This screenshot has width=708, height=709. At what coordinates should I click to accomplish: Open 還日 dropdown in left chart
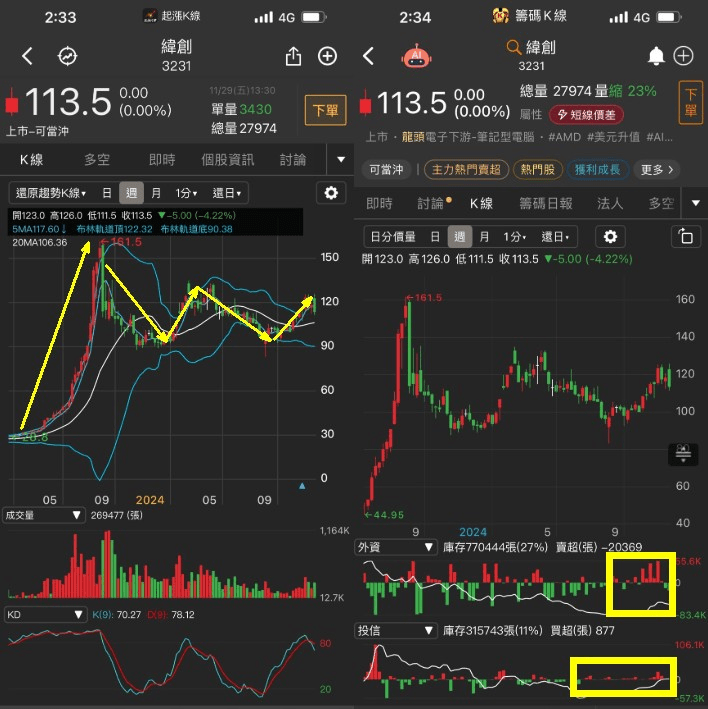(x=227, y=193)
